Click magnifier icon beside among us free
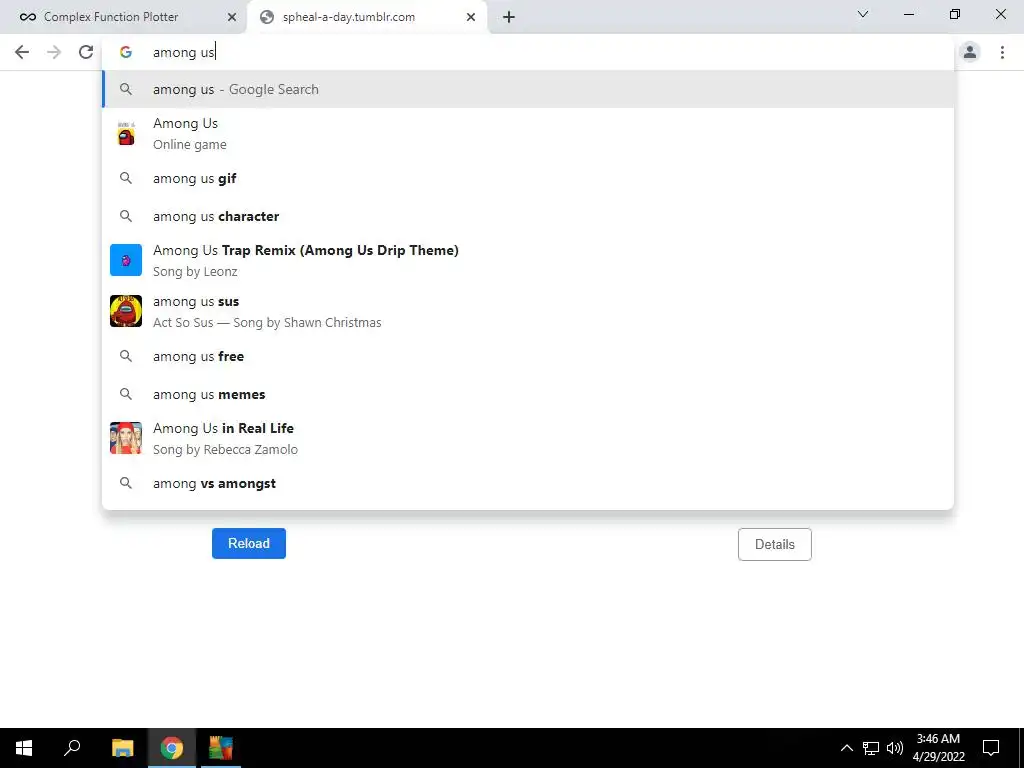Screen dimensions: 1024x768 pyautogui.click(x=126, y=357)
